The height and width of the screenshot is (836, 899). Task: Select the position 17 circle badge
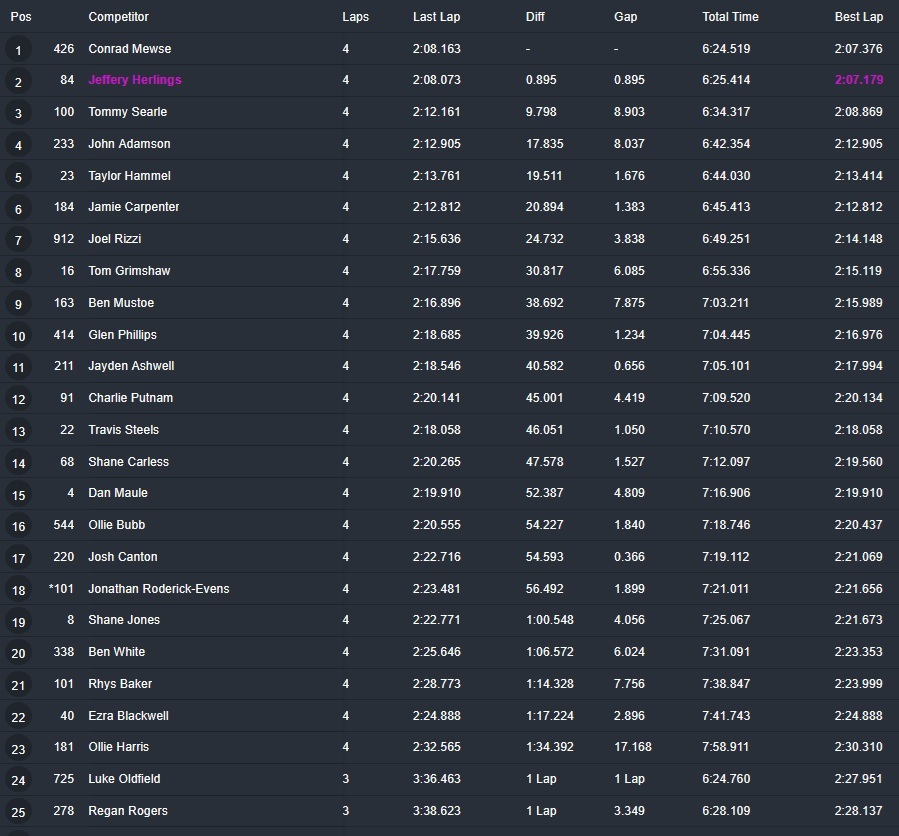pyautogui.click(x=18, y=558)
